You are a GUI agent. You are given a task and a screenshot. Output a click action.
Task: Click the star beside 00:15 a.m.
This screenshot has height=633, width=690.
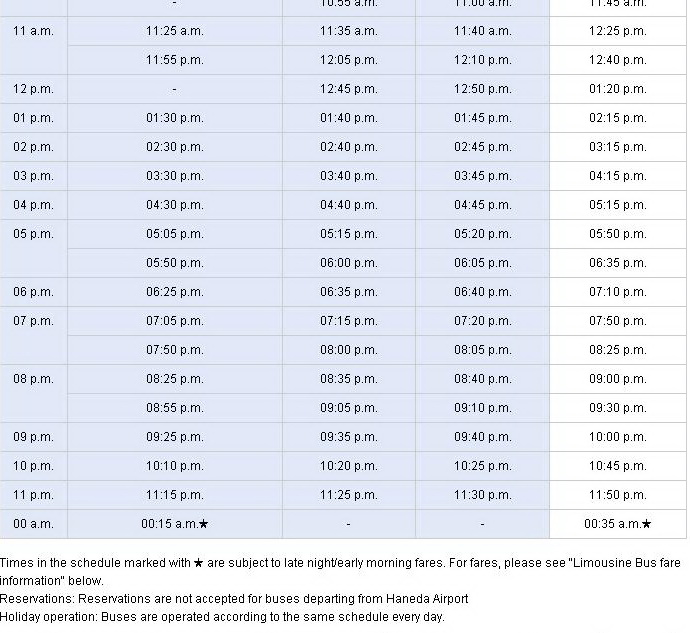tap(204, 524)
